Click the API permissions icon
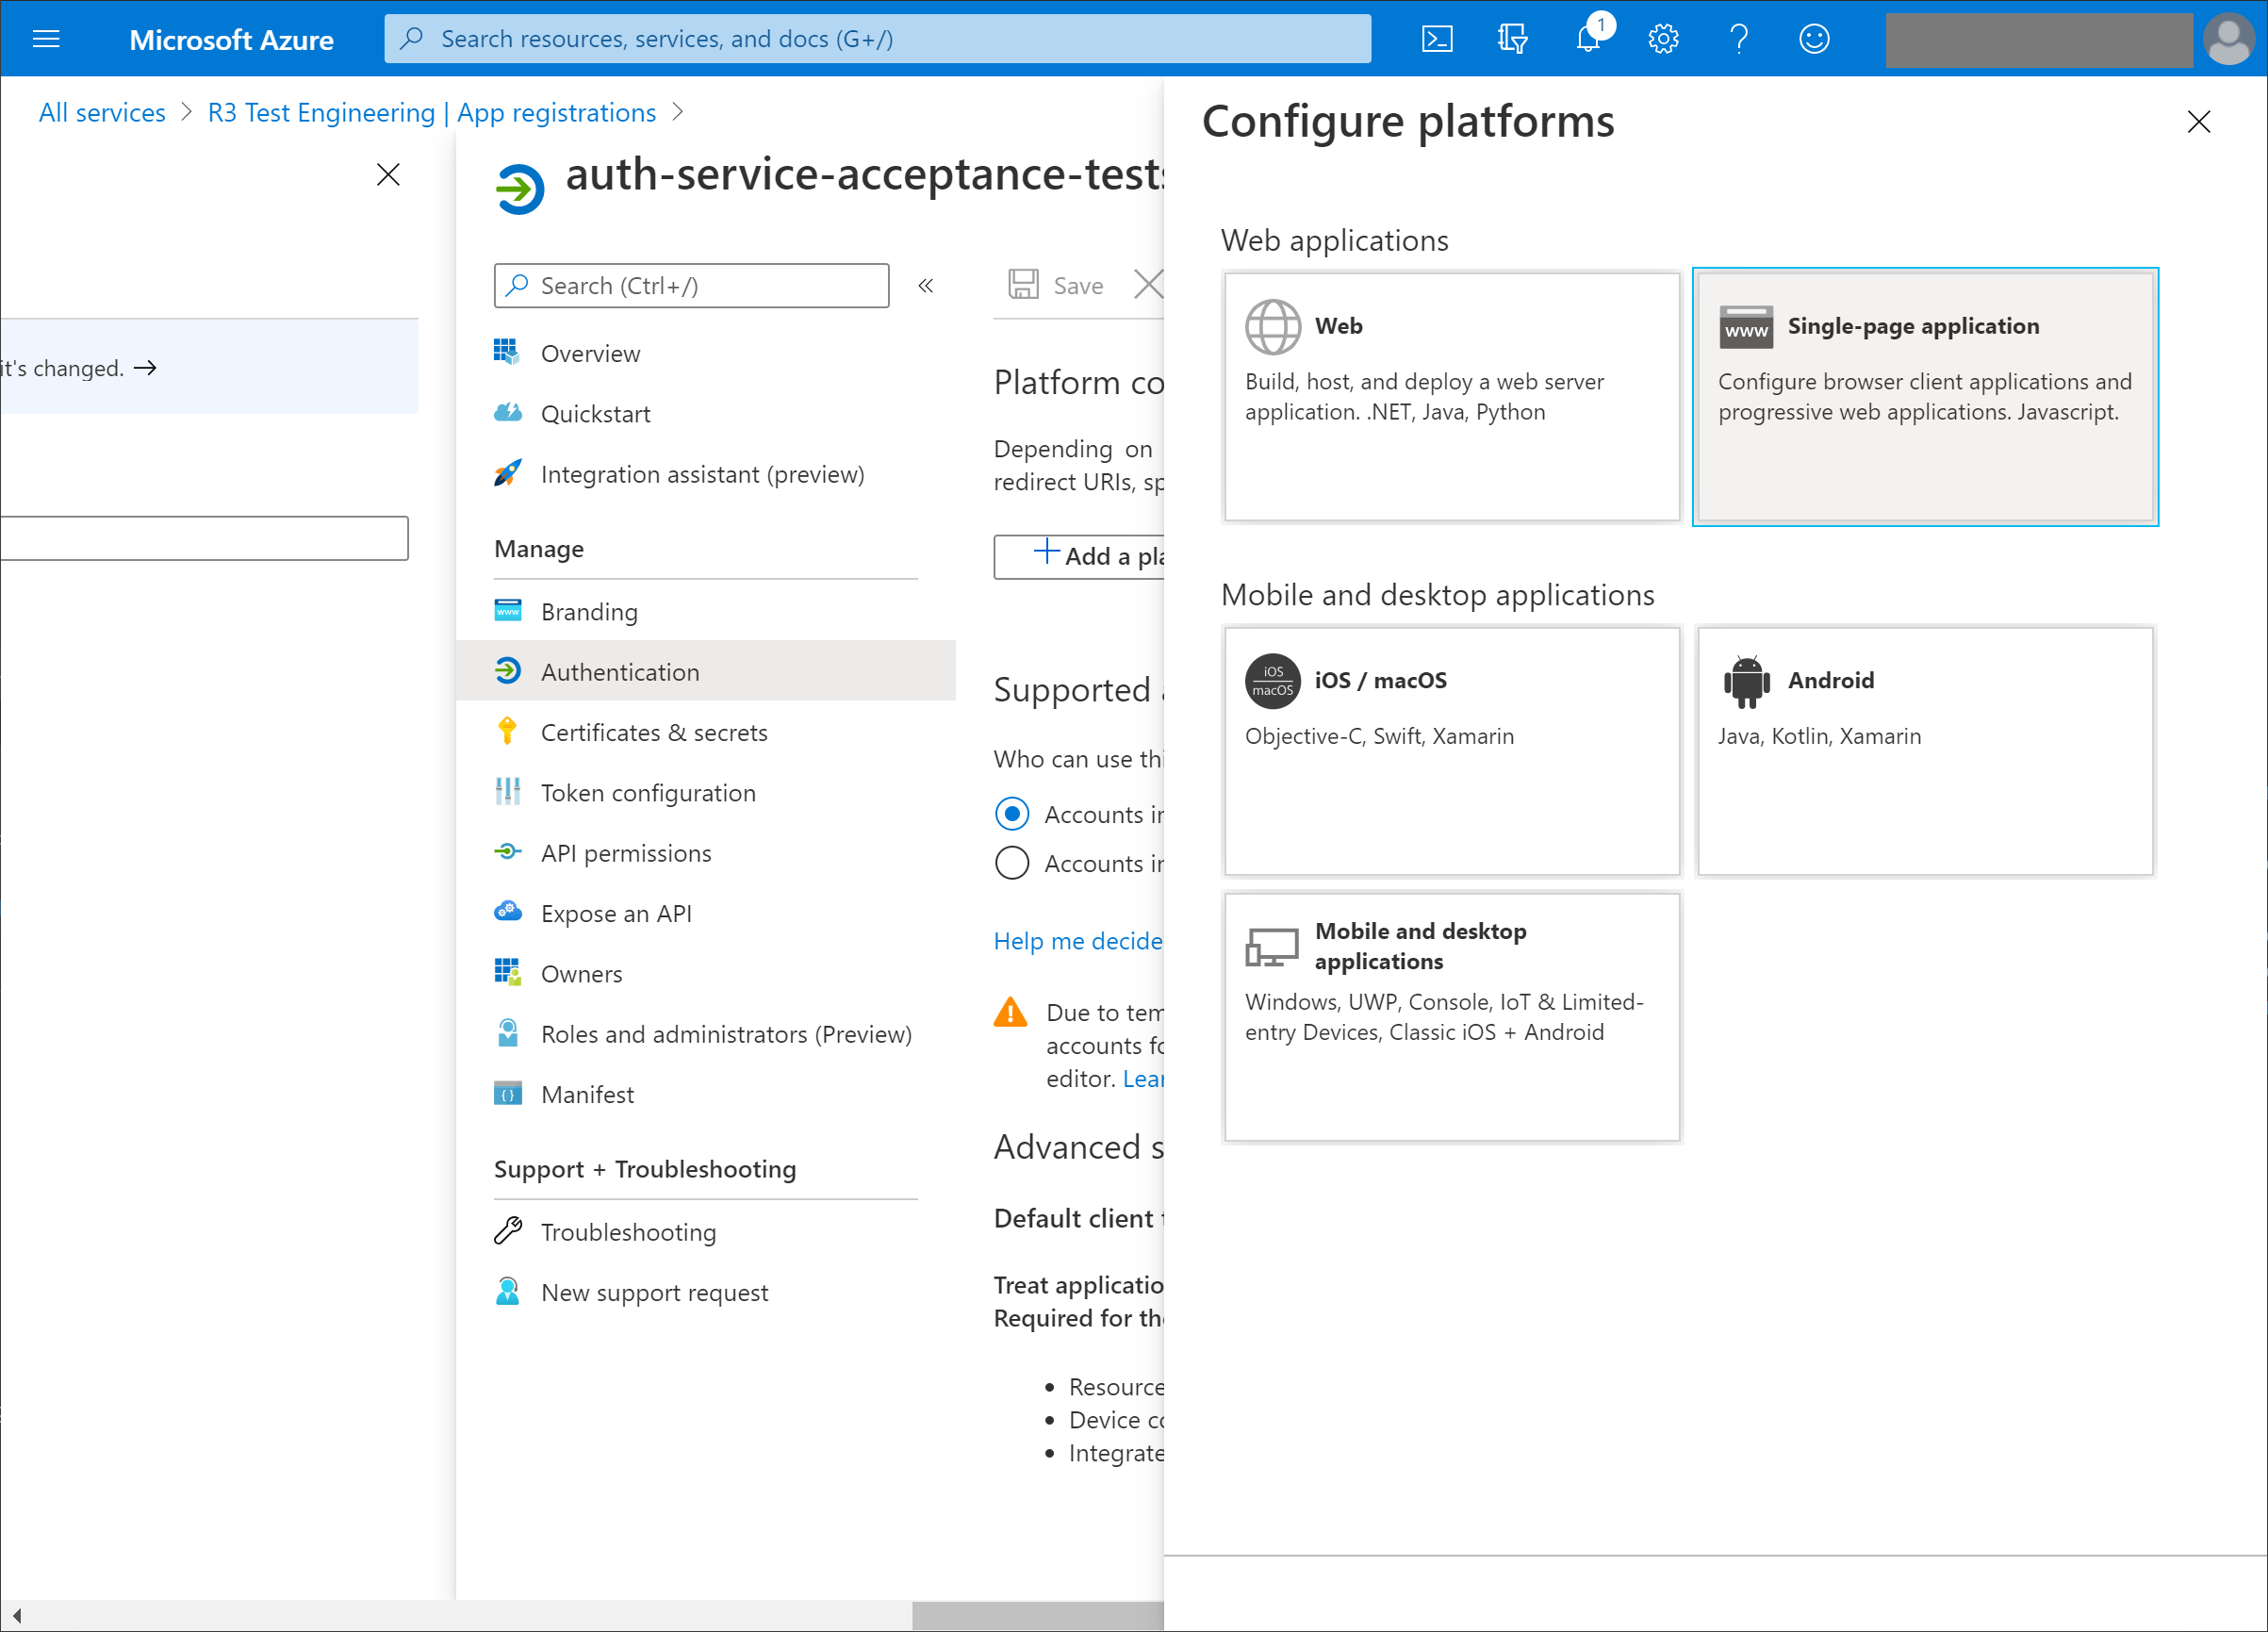 pos(507,852)
